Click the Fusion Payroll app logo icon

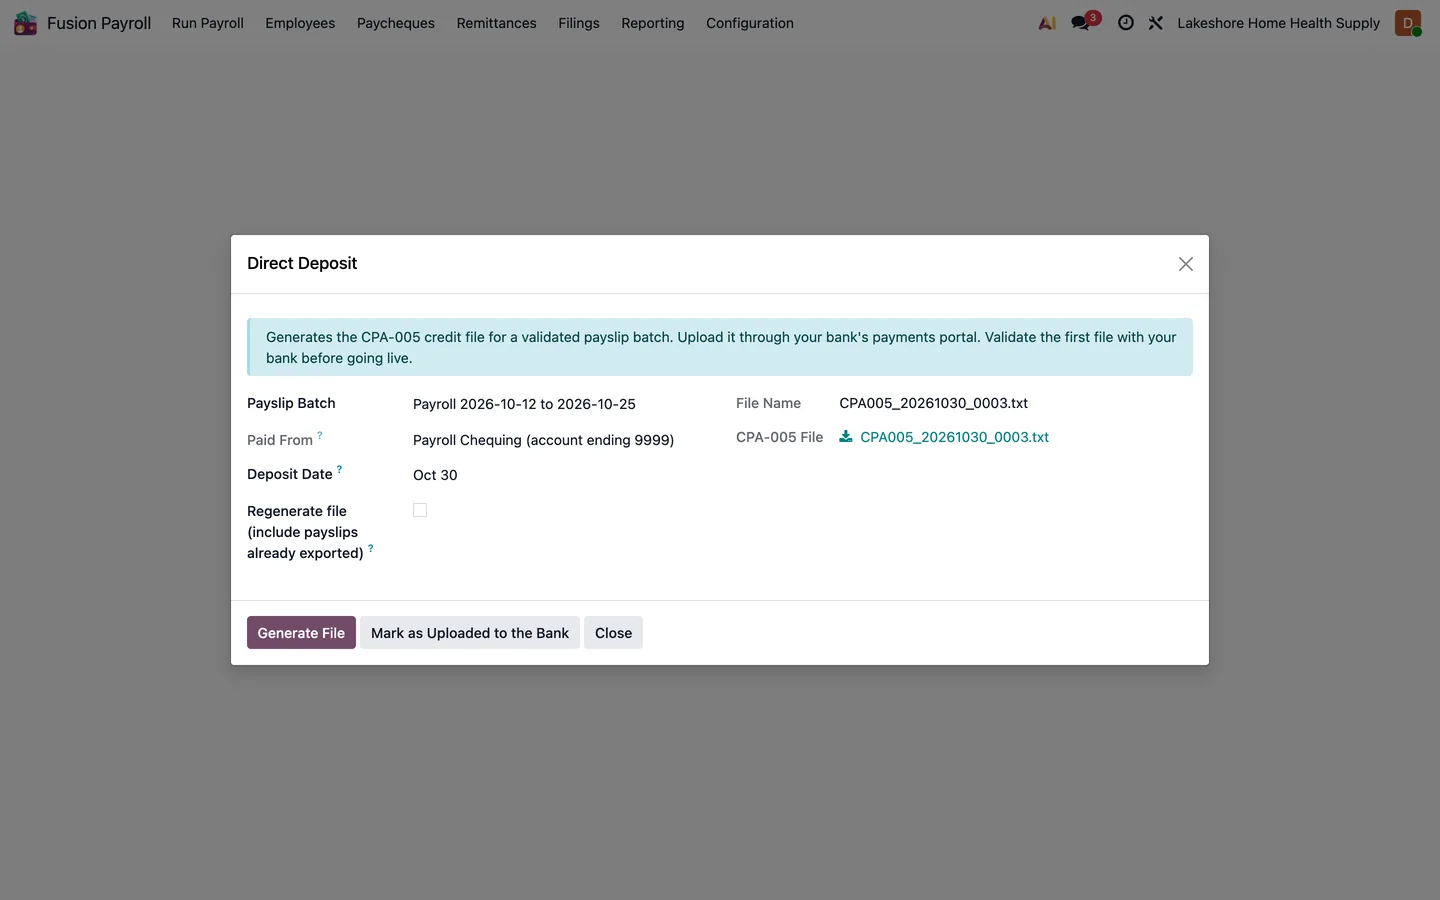point(25,23)
